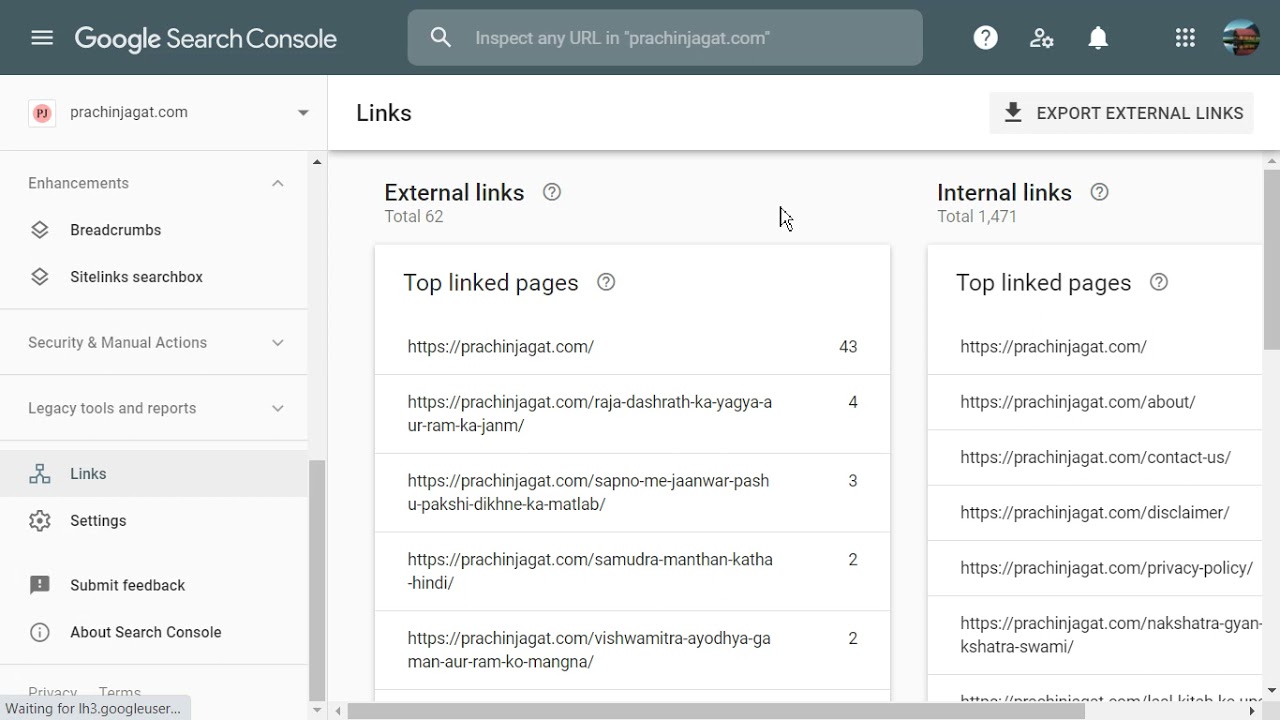Click sidebar scroll-up arrow
The width and height of the screenshot is (1280, 720).
[317, 162]
